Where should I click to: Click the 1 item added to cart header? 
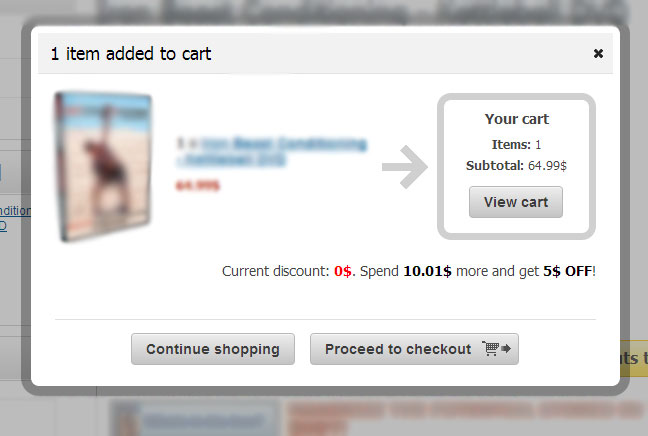pos(131,54)
